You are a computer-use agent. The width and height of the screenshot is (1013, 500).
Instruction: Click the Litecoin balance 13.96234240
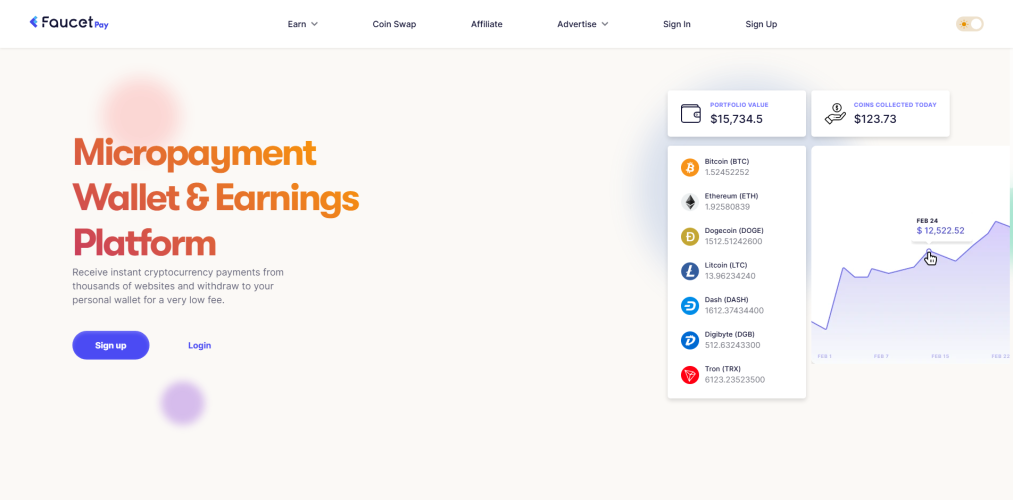[x=730, y=276]
